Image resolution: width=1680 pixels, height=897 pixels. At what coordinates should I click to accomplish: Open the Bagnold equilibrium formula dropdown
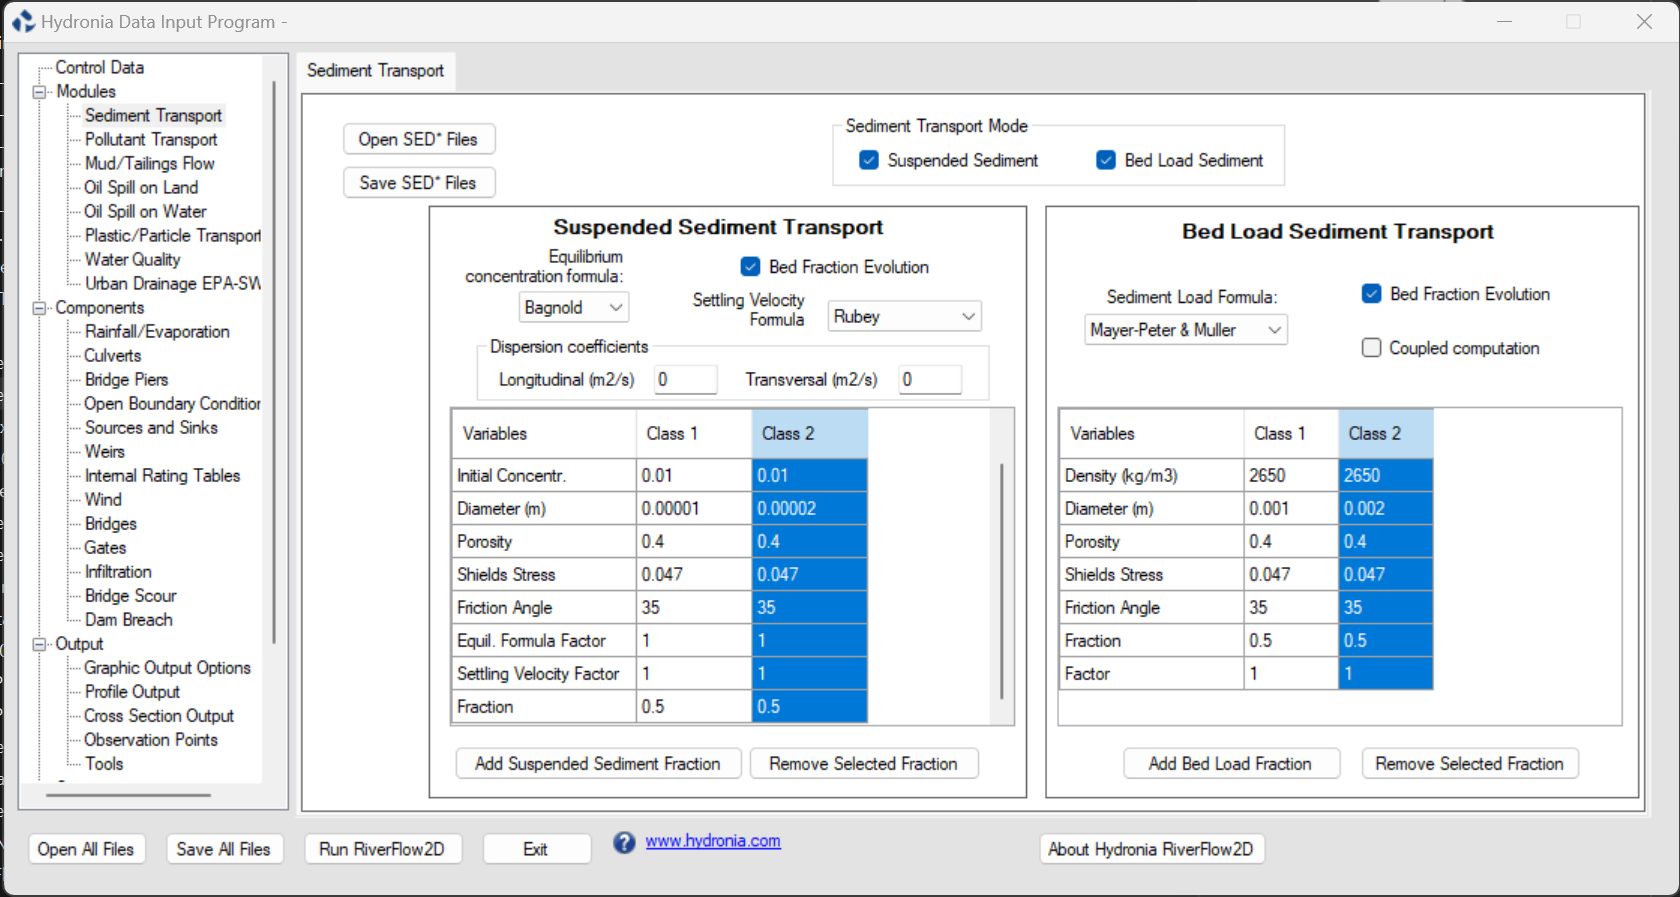point(574,308)
